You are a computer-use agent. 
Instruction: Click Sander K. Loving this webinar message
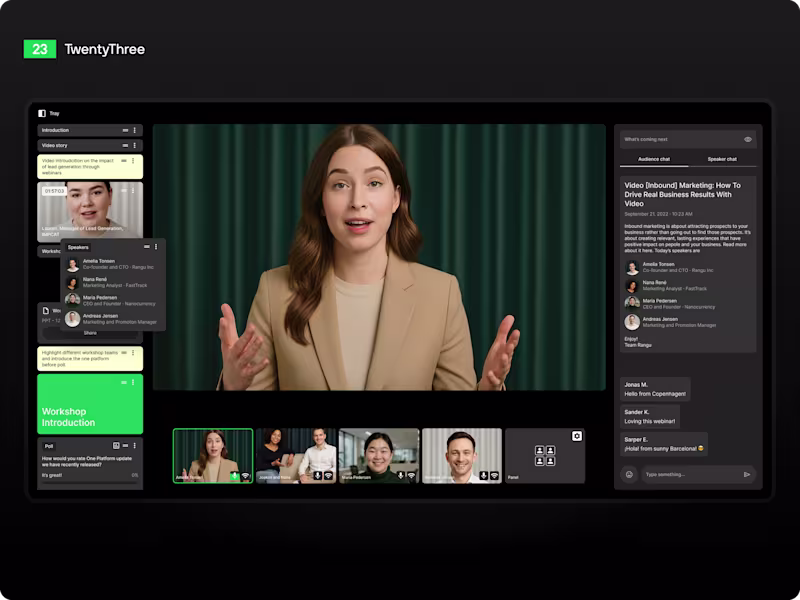click(650, 417)
